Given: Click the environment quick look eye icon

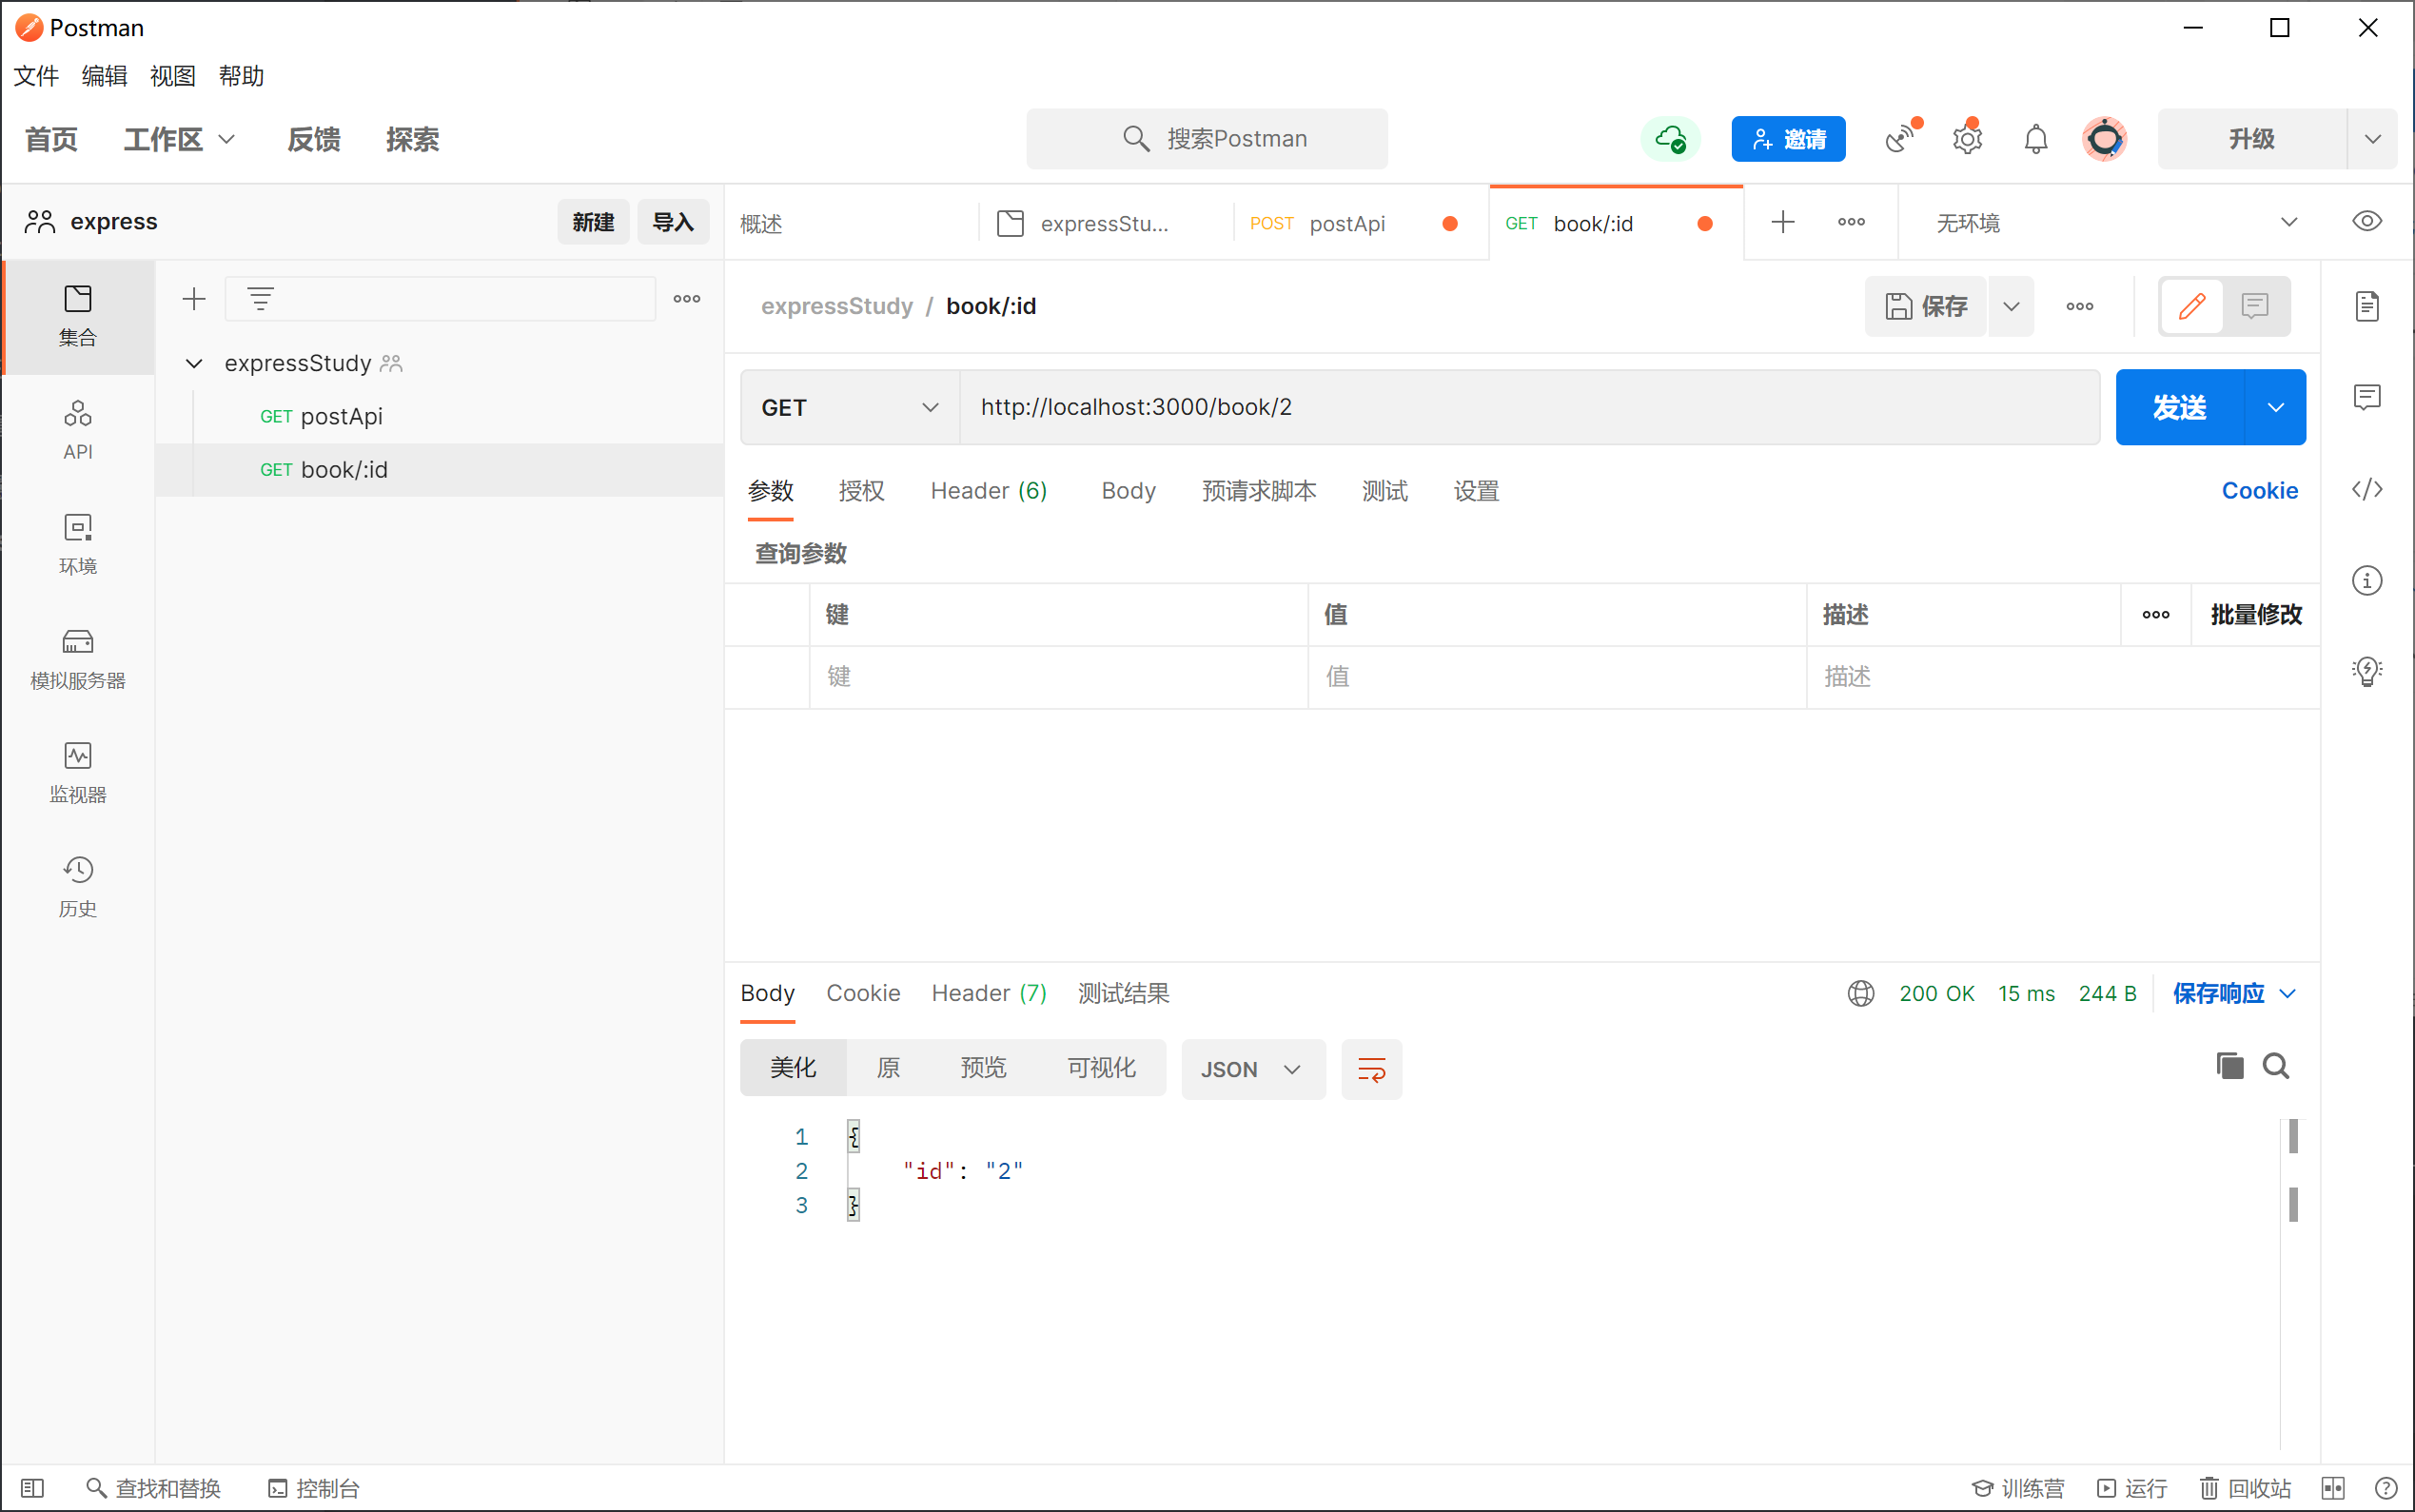Looking at the screenshot, I should coord(2367,222).
